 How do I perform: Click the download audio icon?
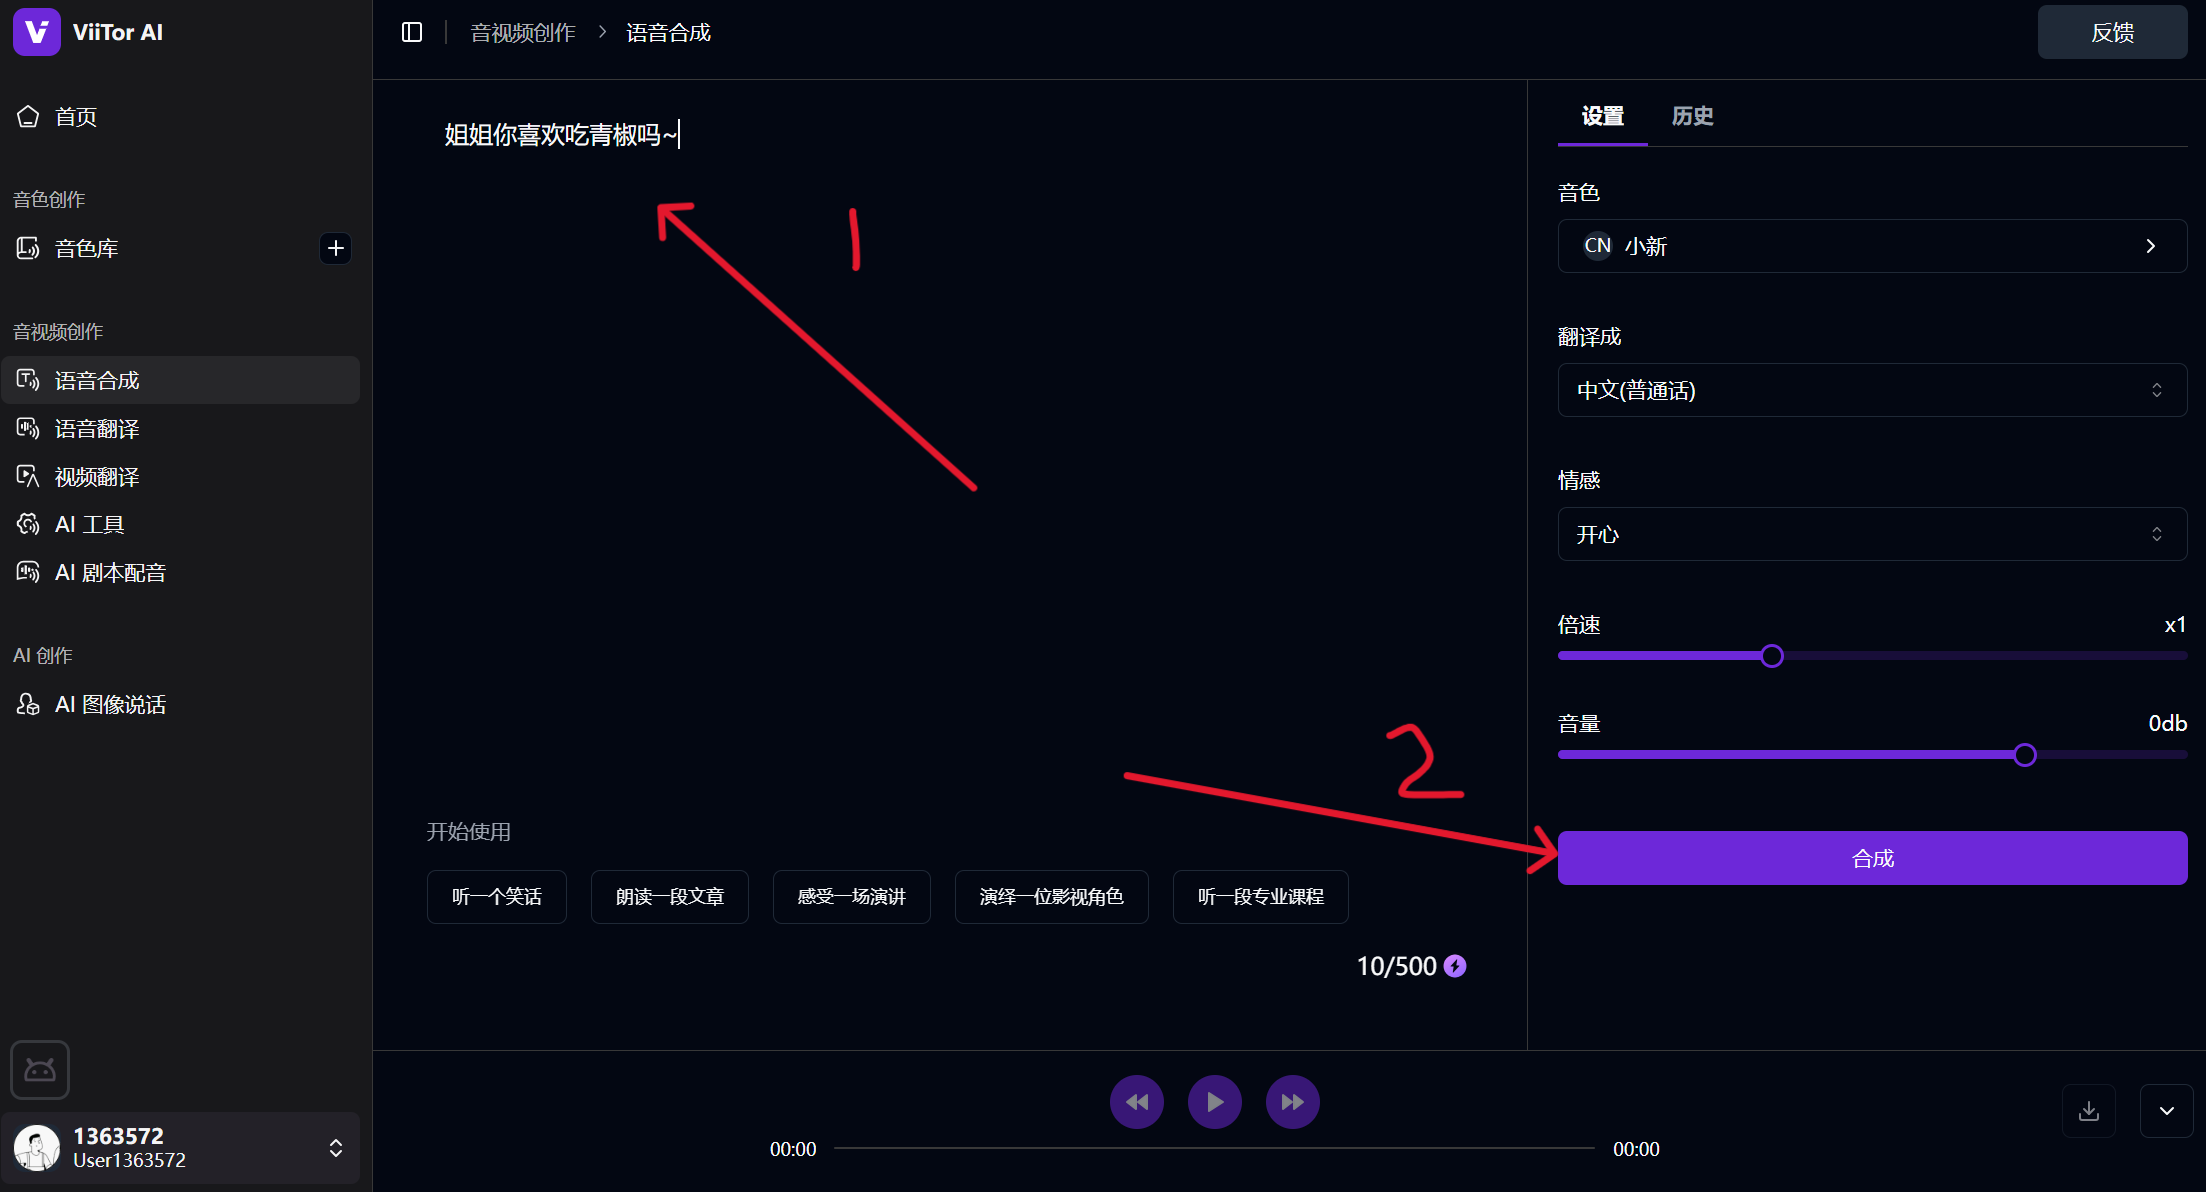[x=2089, y=1111]
